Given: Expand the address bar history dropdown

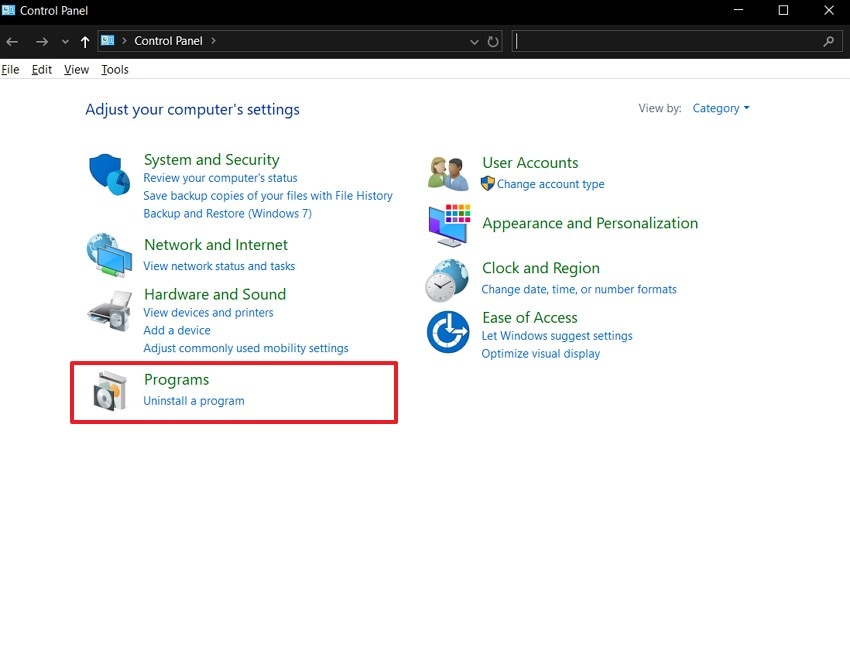Looking at the screenshot, I should point(474,42).
